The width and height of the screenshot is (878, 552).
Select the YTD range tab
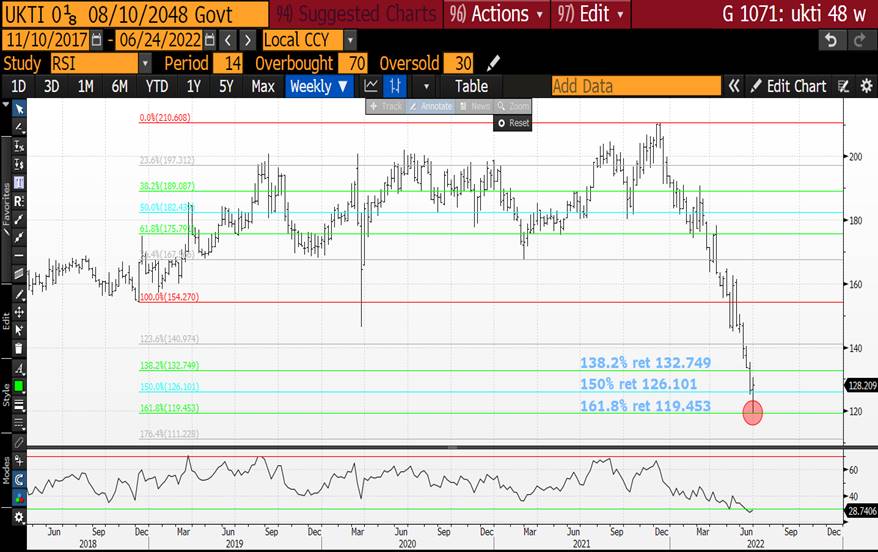(x=157, y=86)
